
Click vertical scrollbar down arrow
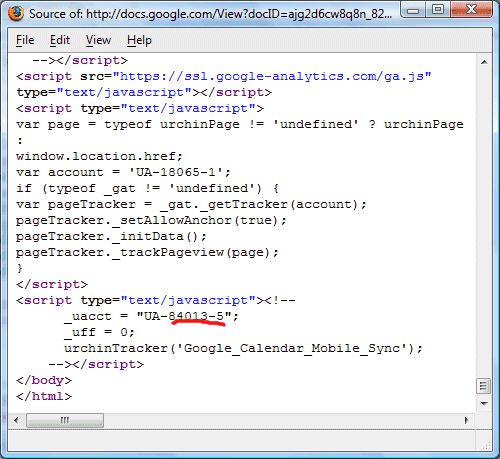[x=484, y=403]
